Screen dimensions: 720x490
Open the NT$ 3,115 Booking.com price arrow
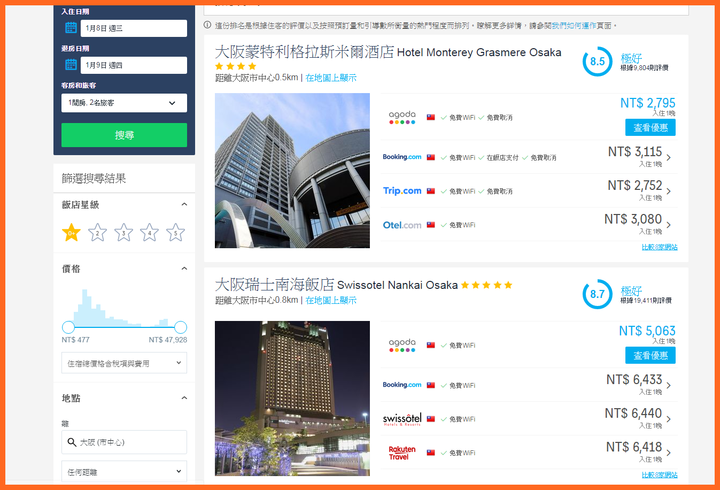tap(669, 158)
